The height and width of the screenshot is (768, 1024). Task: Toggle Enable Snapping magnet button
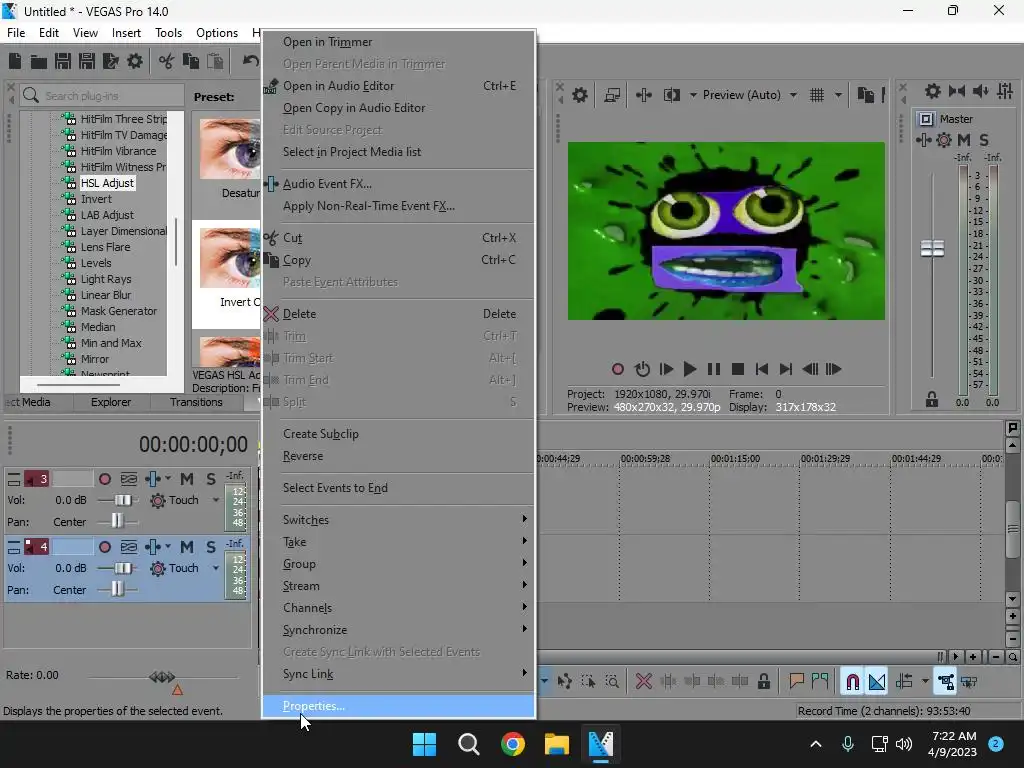852,682
